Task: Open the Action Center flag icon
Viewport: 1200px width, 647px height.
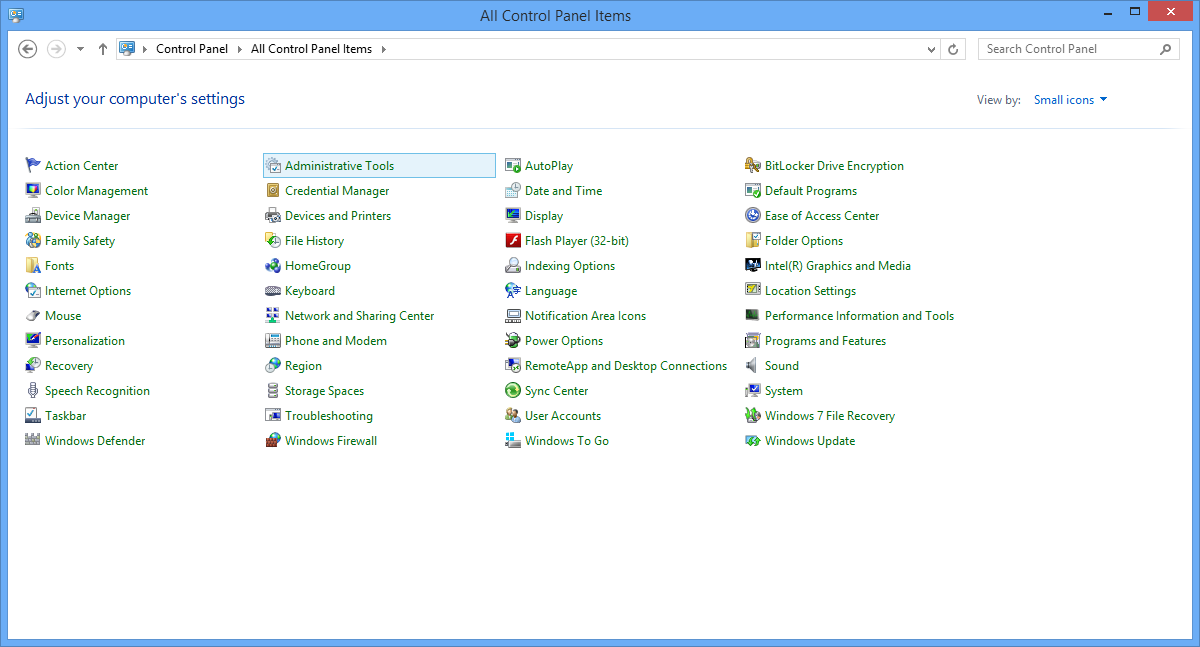Action: (x=33, y=166)
